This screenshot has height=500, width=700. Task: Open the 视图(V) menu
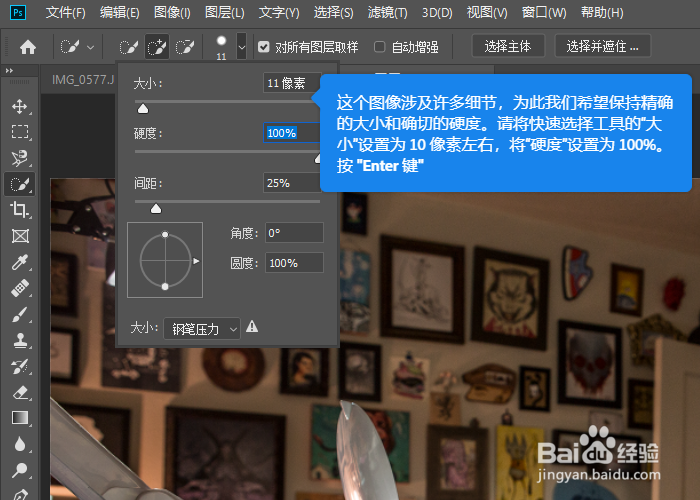[487, 12]
